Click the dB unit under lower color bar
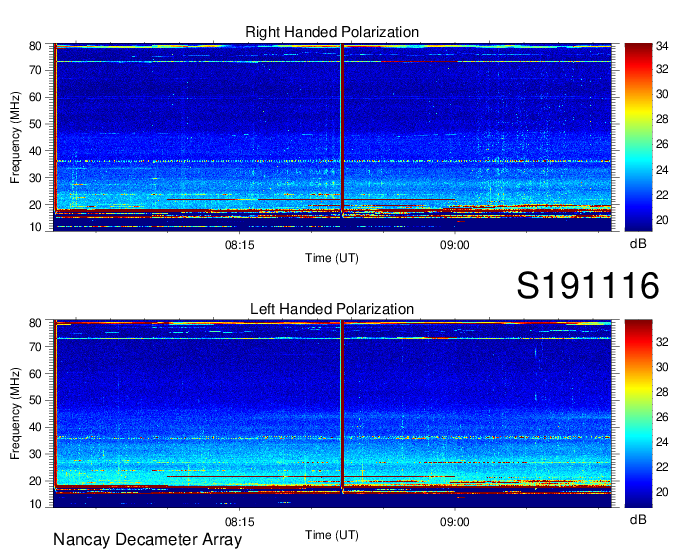Screen dimensions: 680x552 coord(638,519)
